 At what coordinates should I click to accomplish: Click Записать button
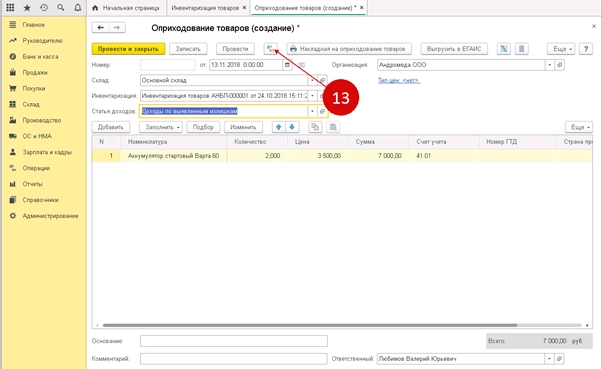(188, 49)
